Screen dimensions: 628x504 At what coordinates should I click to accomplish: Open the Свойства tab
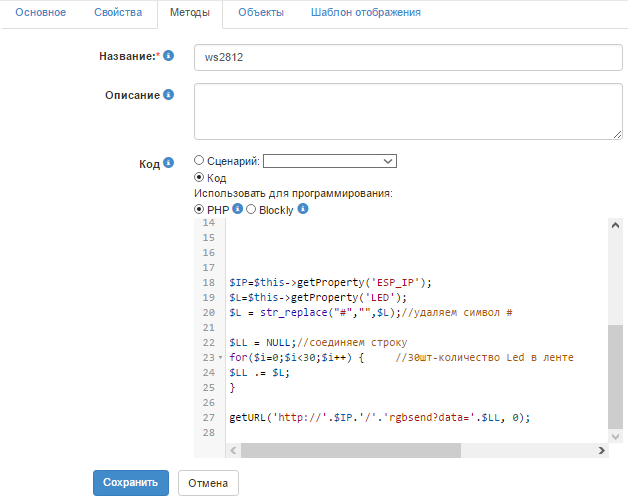[117, 13]
